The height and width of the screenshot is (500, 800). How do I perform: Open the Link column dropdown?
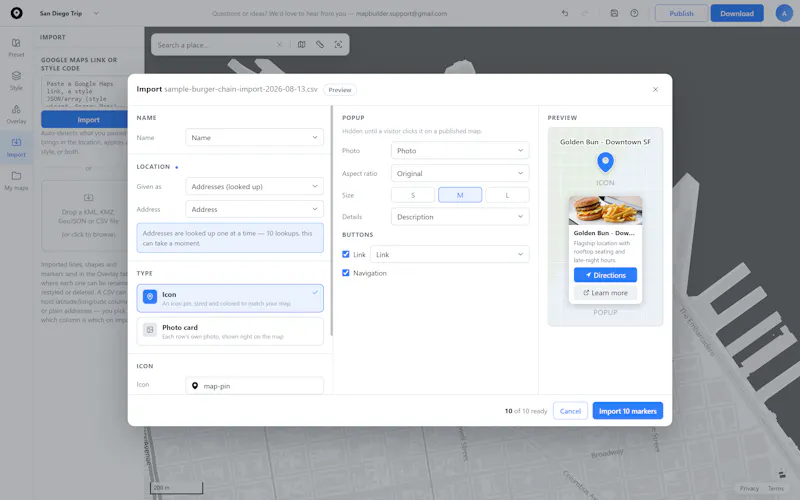tap(449, 254)
